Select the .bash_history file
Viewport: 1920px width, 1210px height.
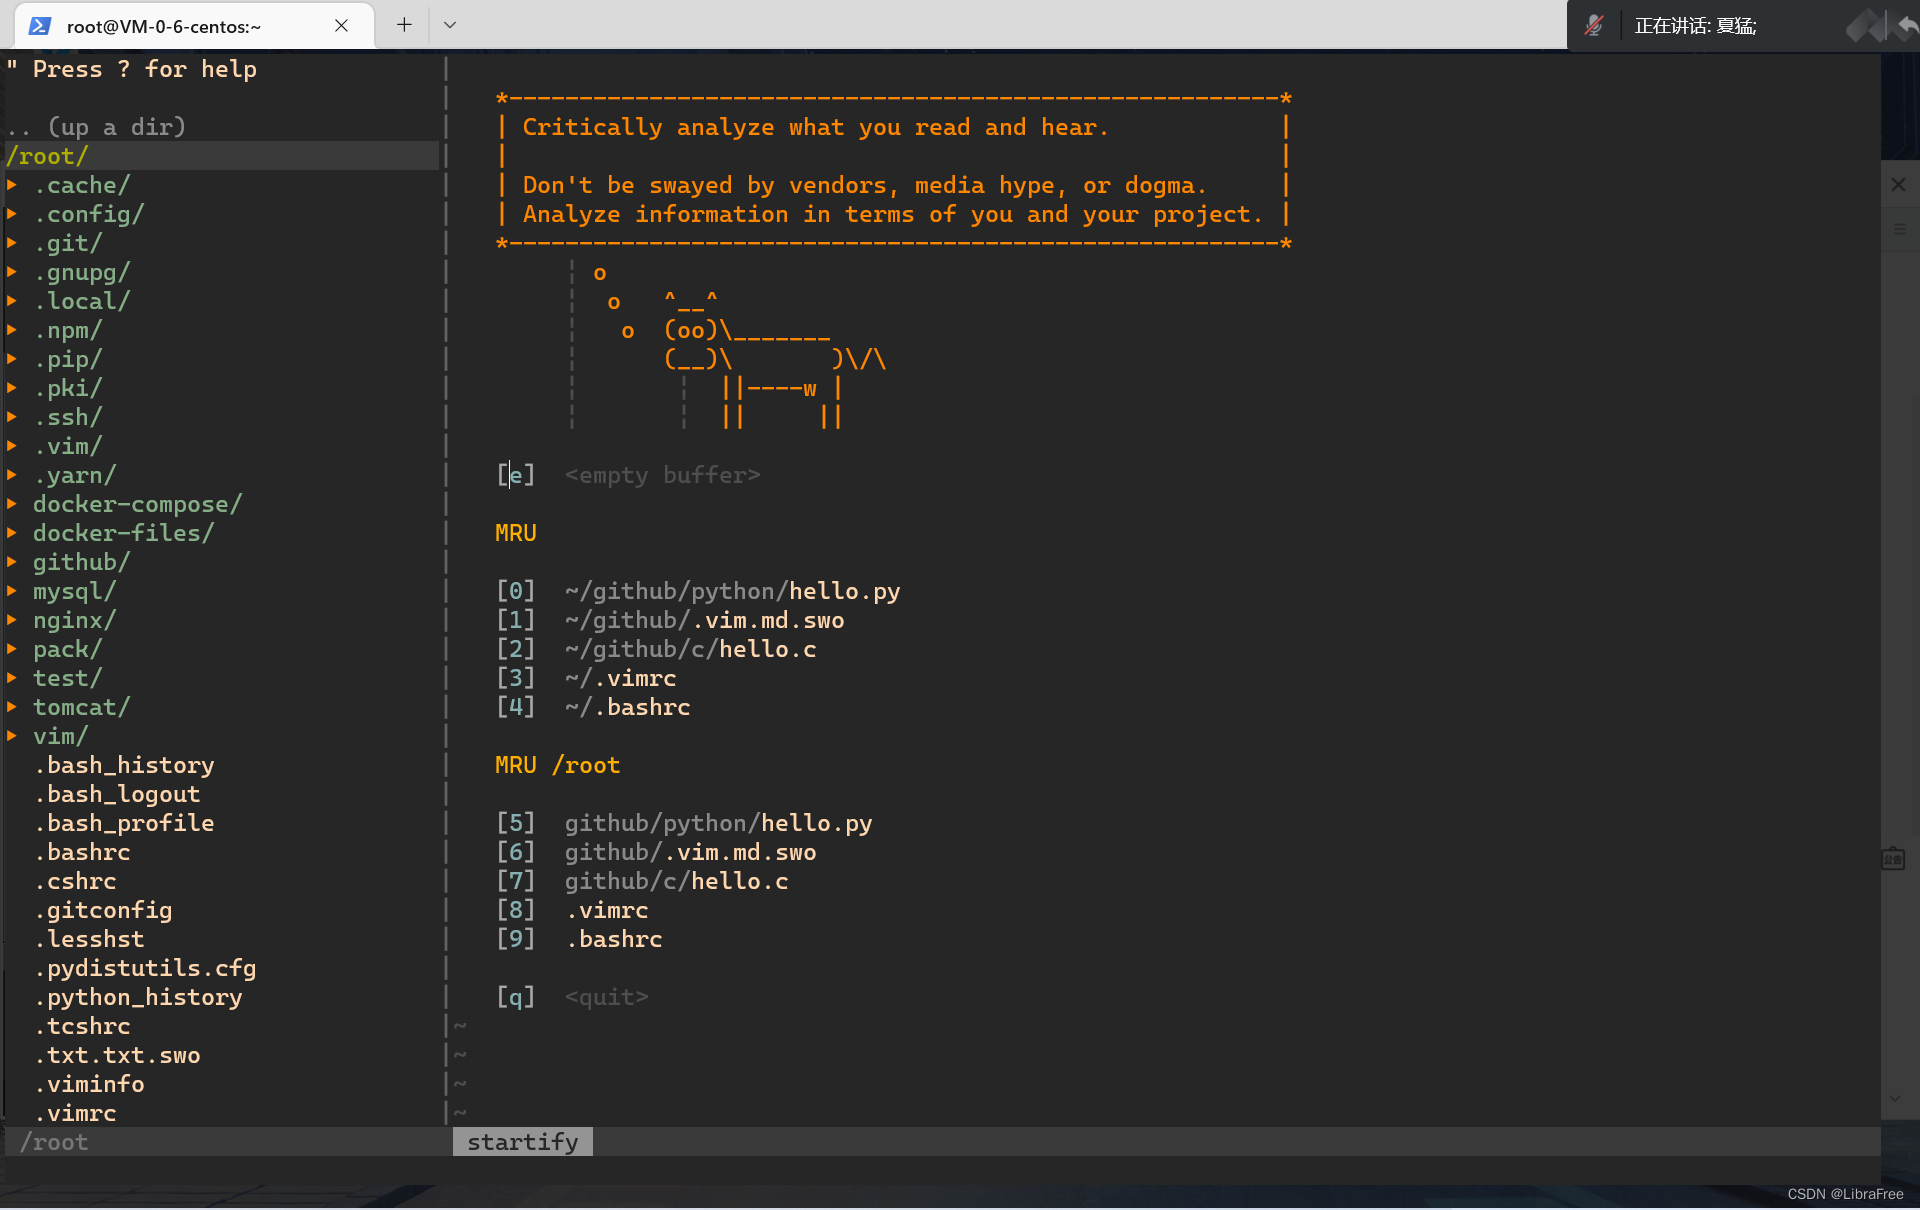124,765
